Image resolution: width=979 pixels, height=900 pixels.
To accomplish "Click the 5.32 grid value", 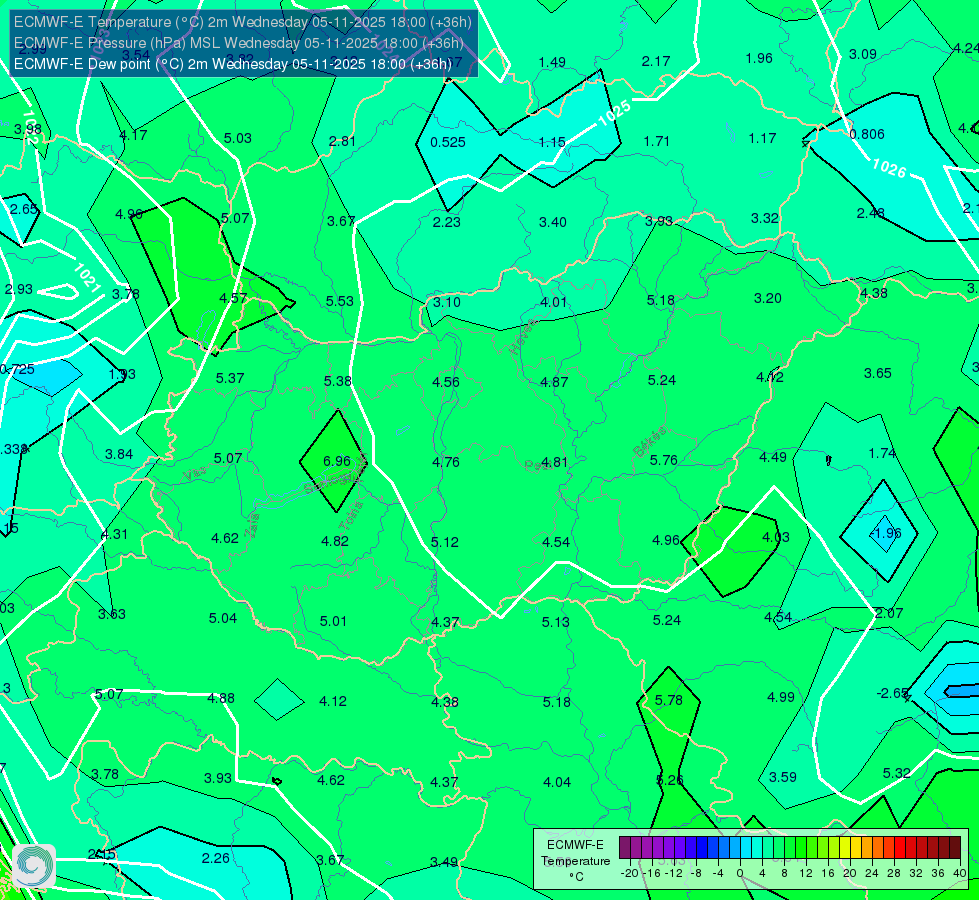I will click(896, 773).
